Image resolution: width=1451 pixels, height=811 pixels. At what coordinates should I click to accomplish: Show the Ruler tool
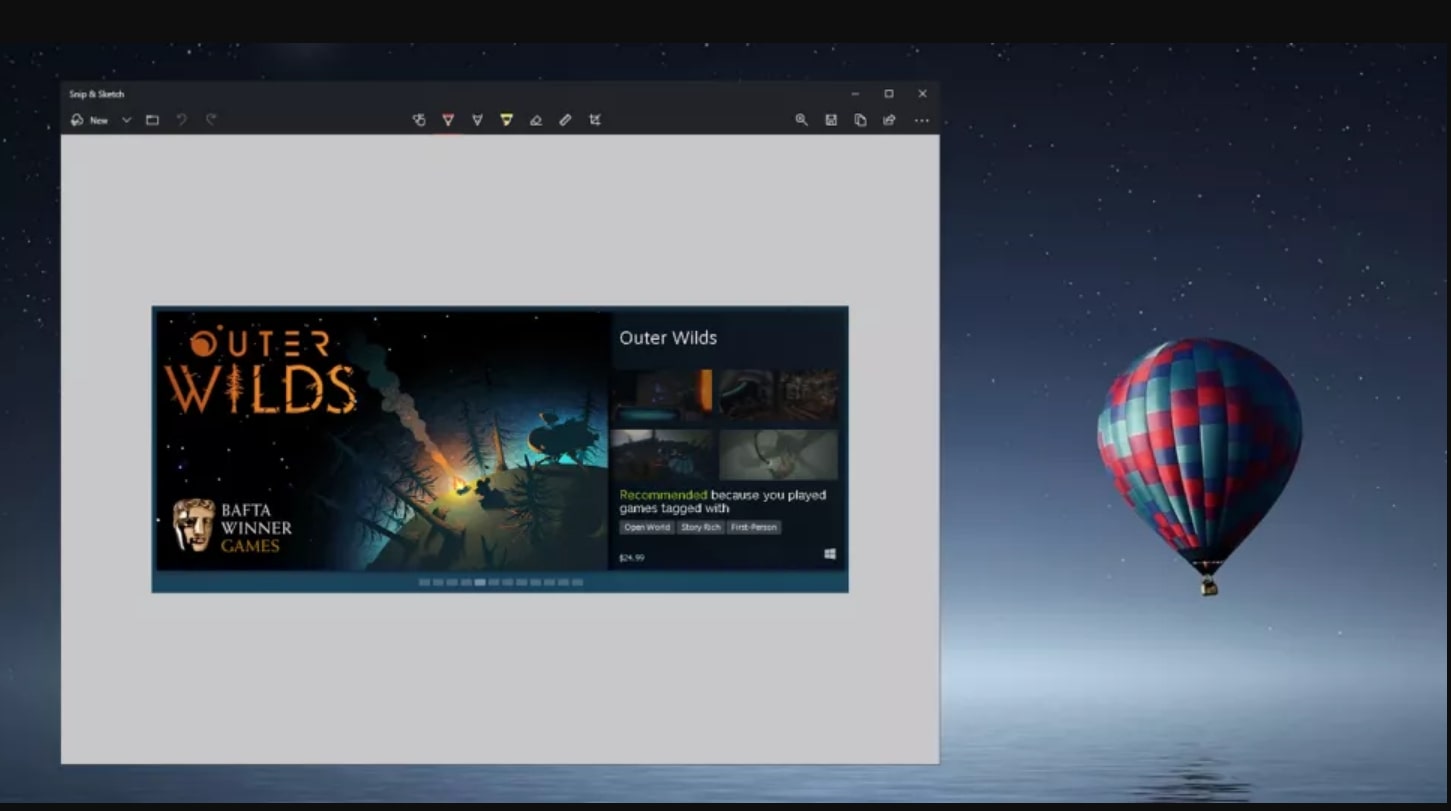pyautogui.click(x=565, y=120)
